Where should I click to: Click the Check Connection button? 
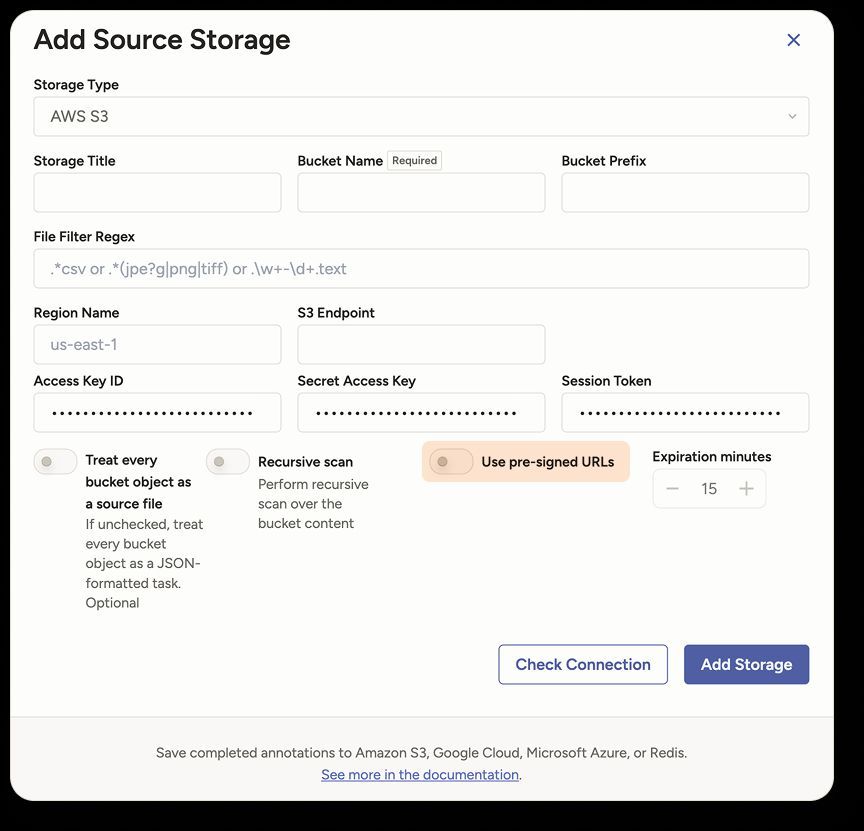pos(583,665)
